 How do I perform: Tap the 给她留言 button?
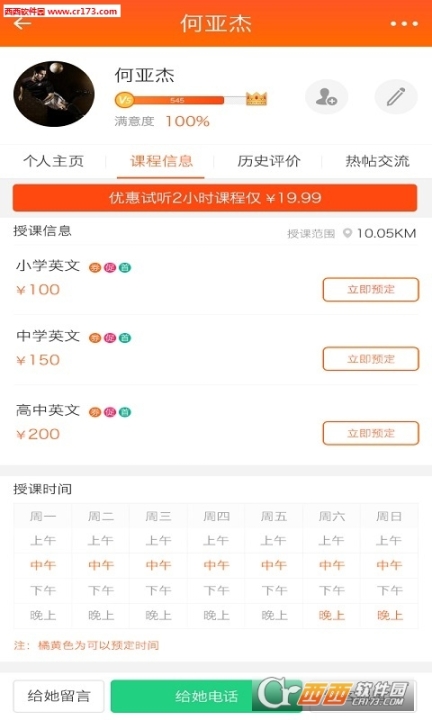(58, 696)
